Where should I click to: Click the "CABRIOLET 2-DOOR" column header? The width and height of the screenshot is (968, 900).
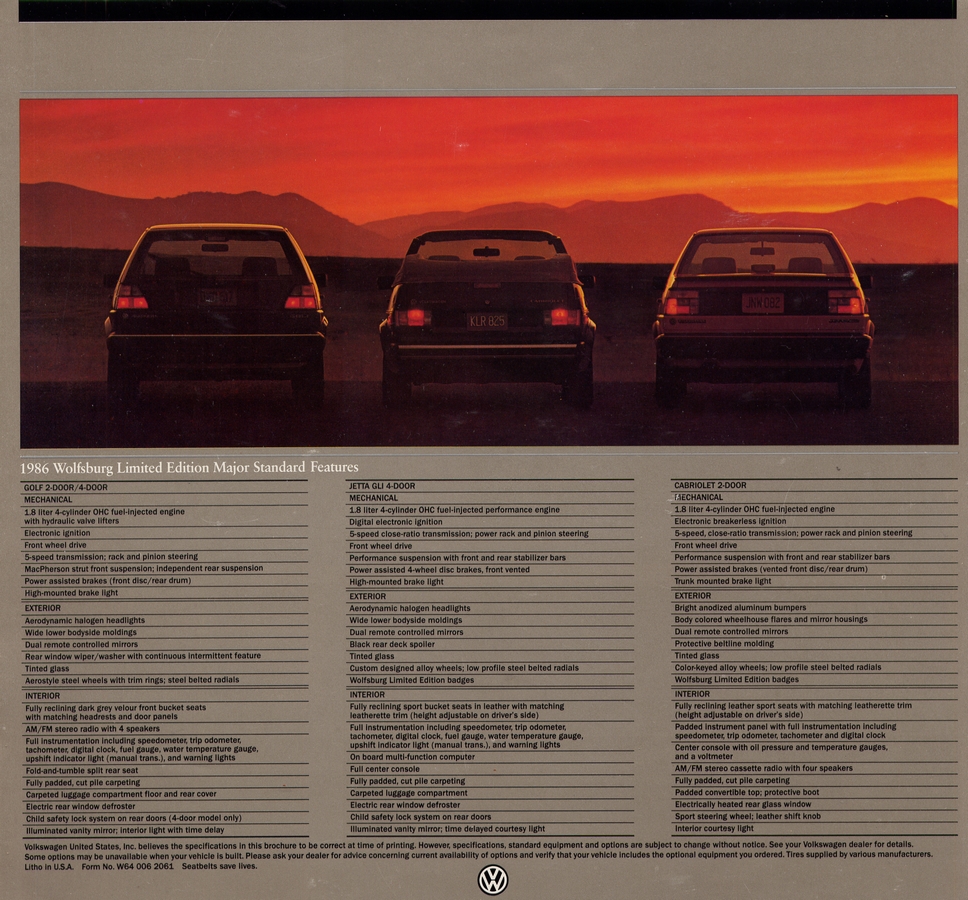(710, 485)
